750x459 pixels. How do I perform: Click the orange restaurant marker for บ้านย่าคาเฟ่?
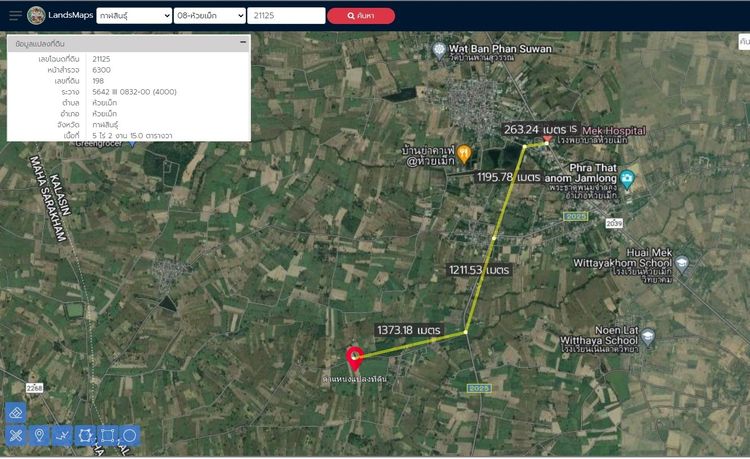pyautogui.click(x=464, y=154)
